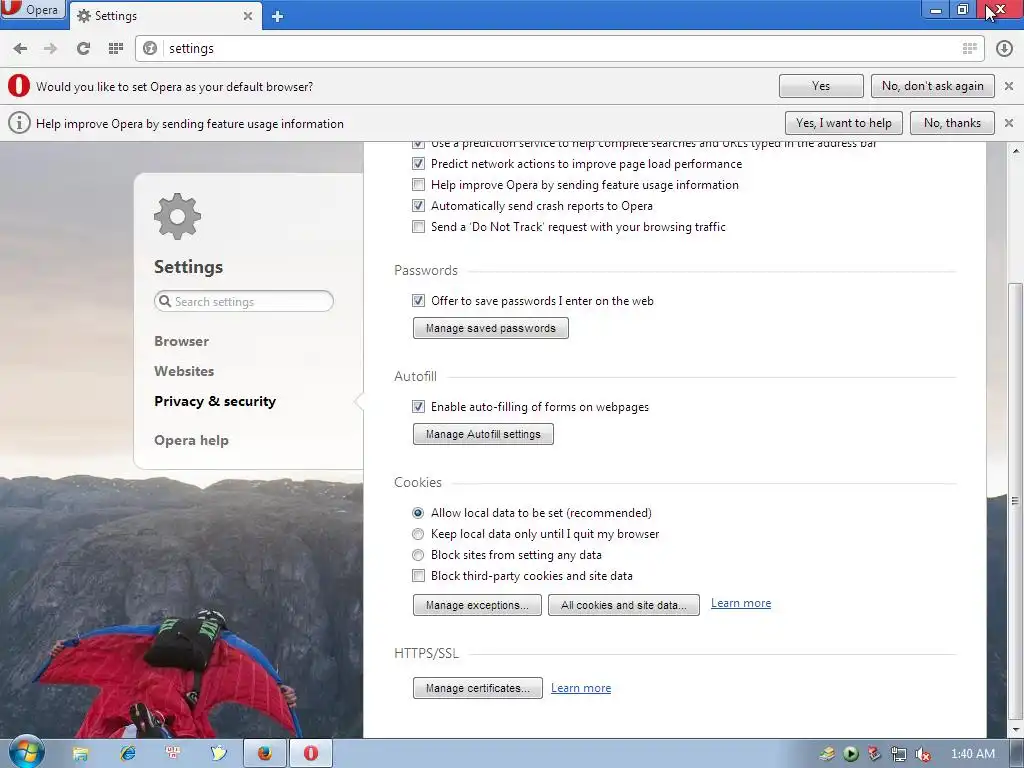Click No, don't ask again
The image size is (1024, 768).
click(933, 86)
